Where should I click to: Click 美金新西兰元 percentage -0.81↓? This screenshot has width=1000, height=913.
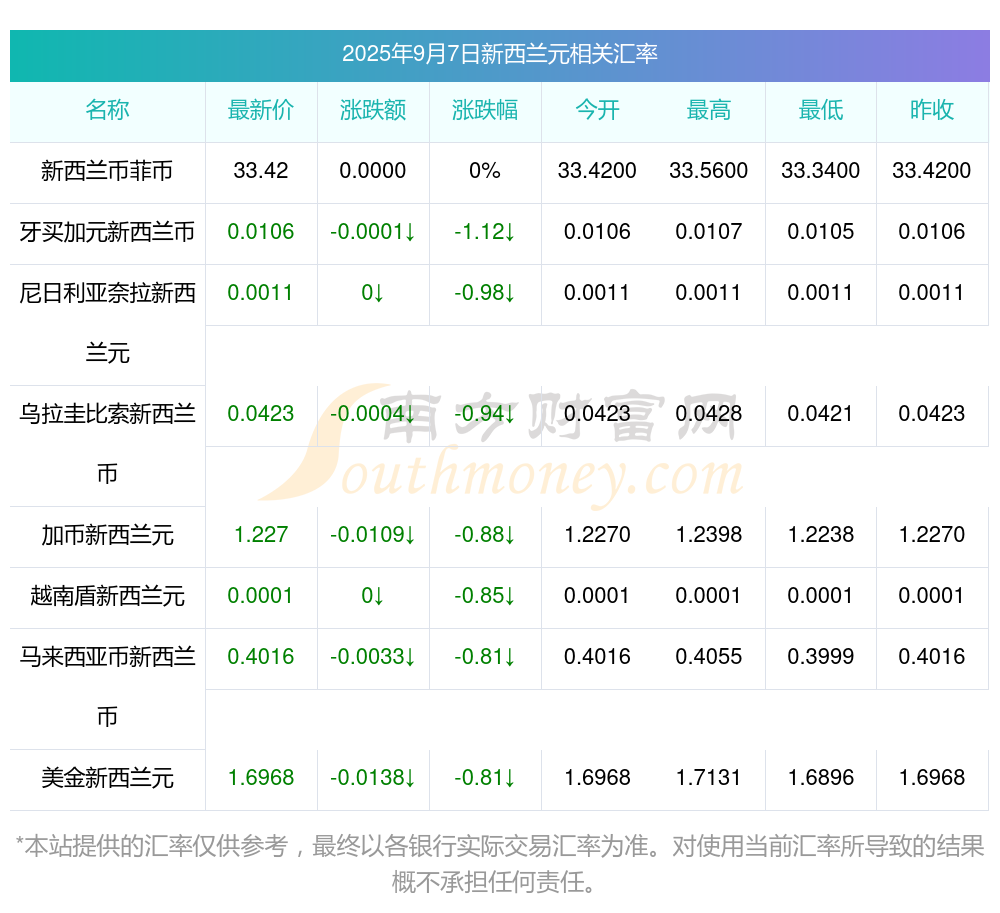point(485,778)
